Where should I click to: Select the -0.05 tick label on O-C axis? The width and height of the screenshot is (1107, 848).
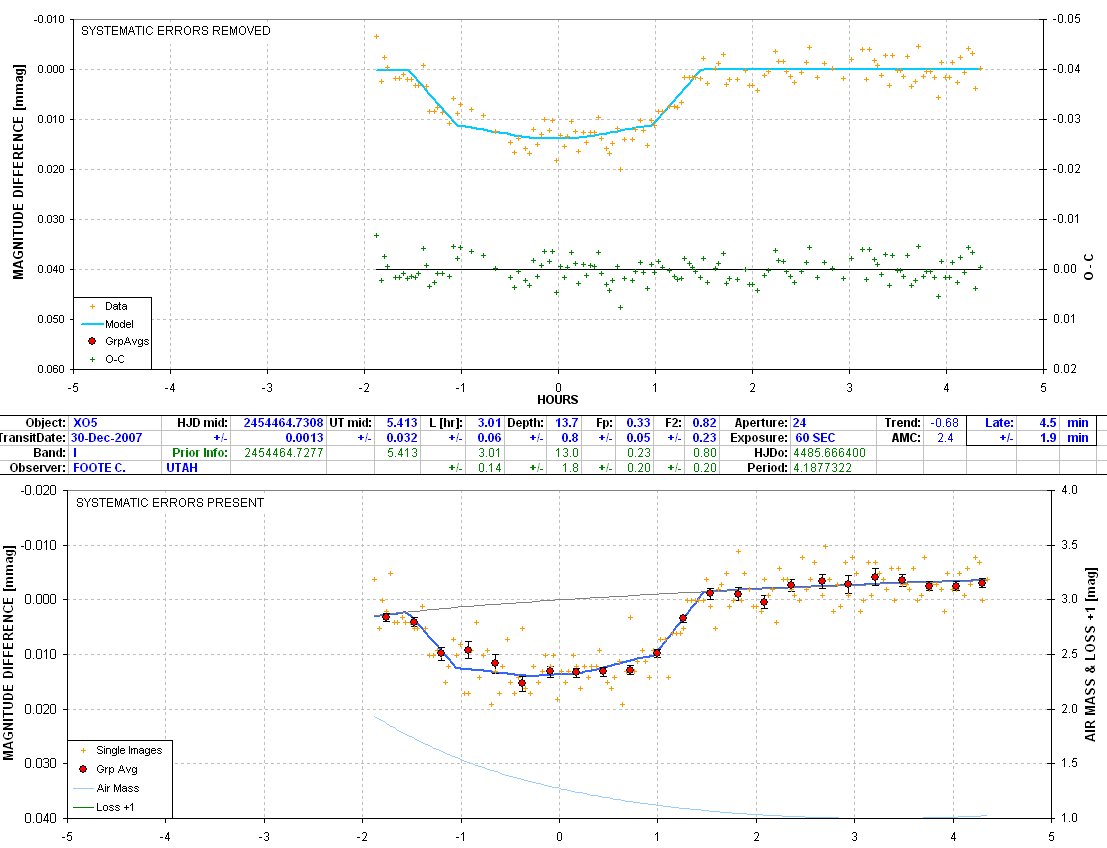point(1067,19)
